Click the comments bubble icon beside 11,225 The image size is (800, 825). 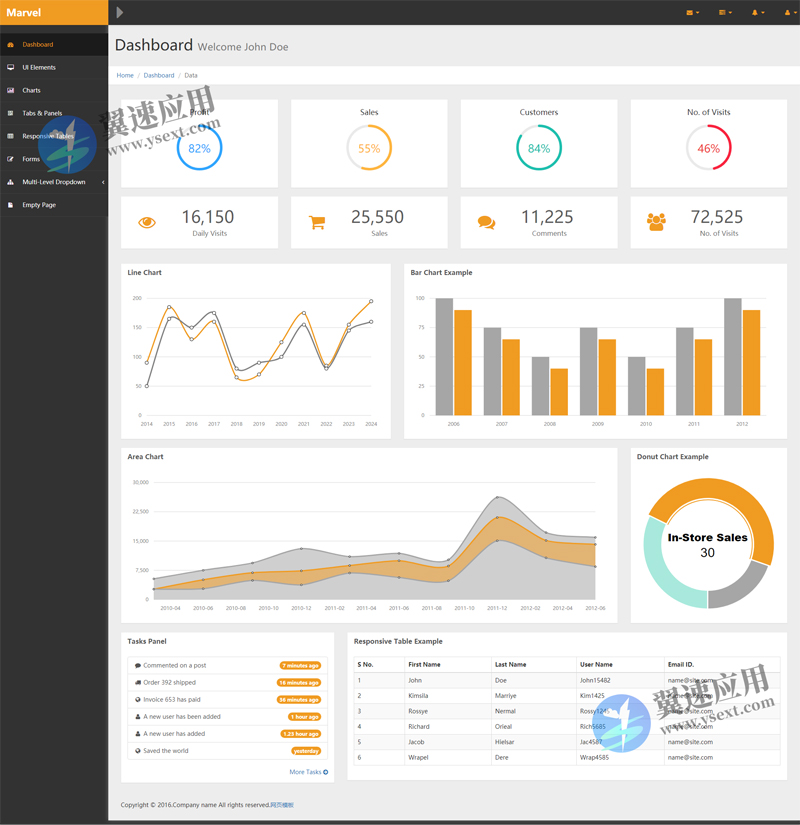tap(486, 223)
